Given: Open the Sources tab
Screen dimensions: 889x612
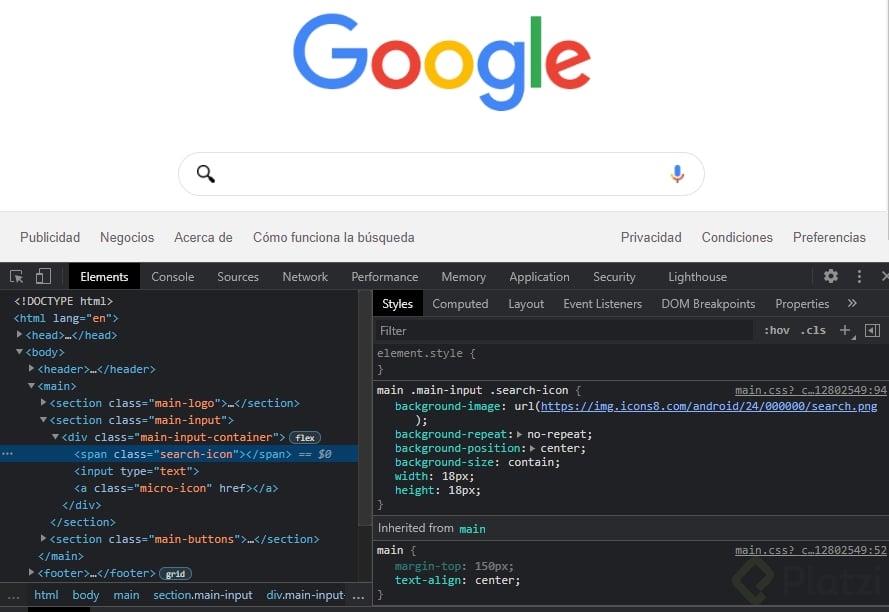Looking at the screenshot, I should click(x=238, y=277).
